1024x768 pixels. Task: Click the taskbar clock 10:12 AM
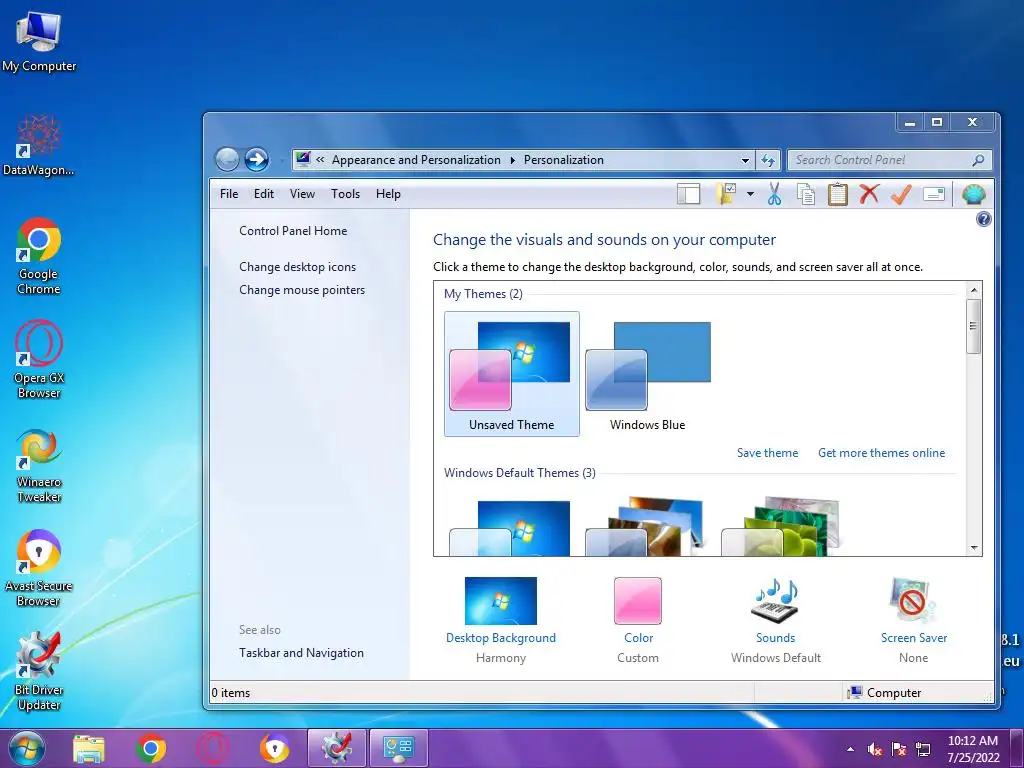pos(973,749)
